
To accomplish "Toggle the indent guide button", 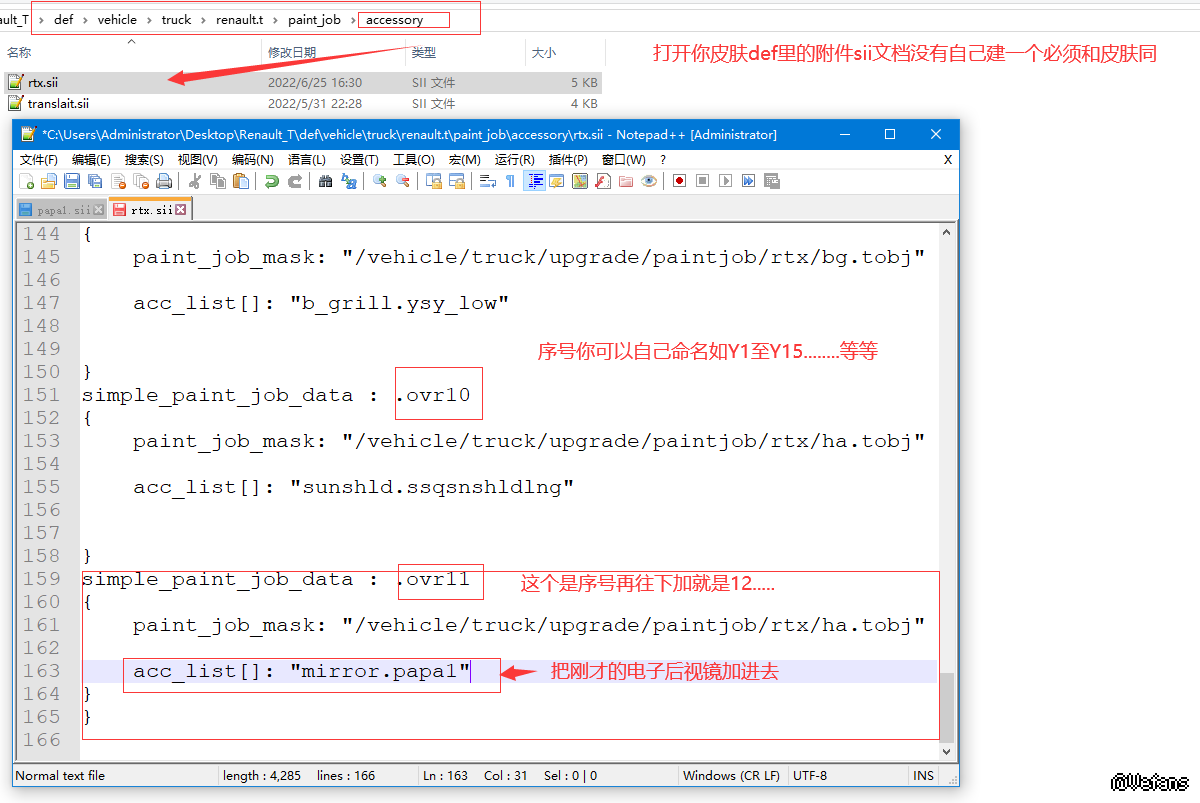I will tap(535, 181).
